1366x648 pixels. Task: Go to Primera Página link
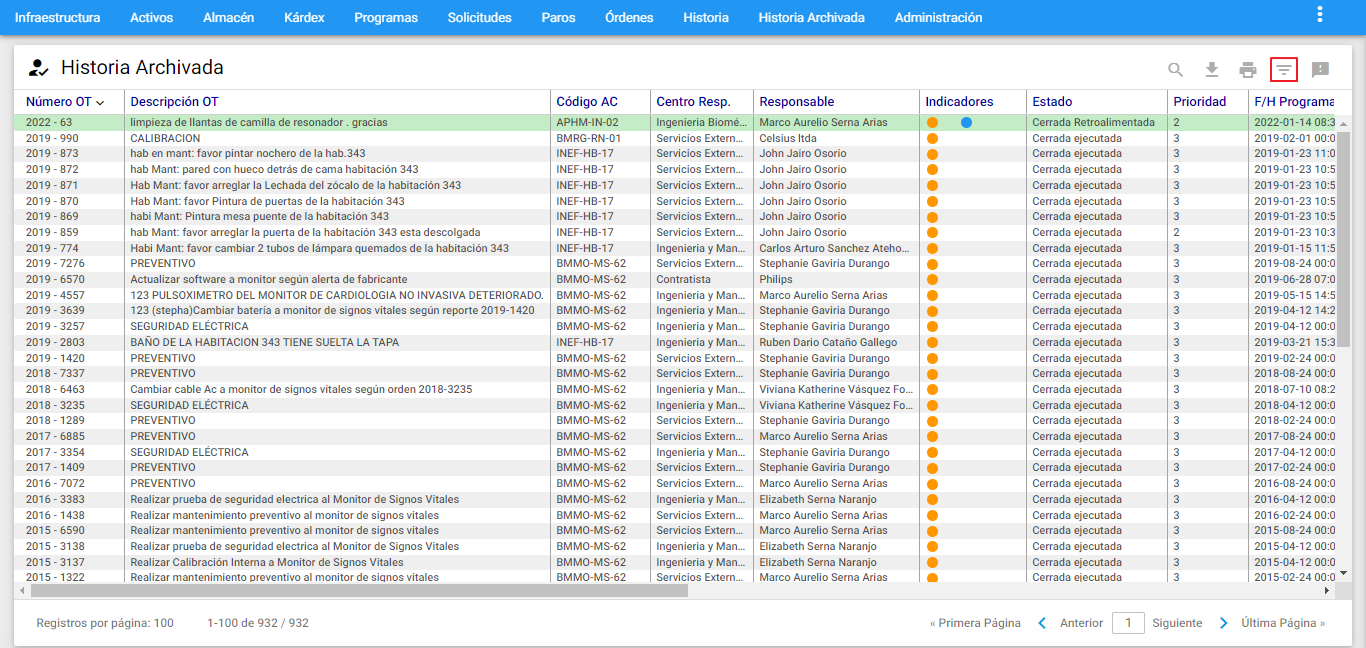975,623
